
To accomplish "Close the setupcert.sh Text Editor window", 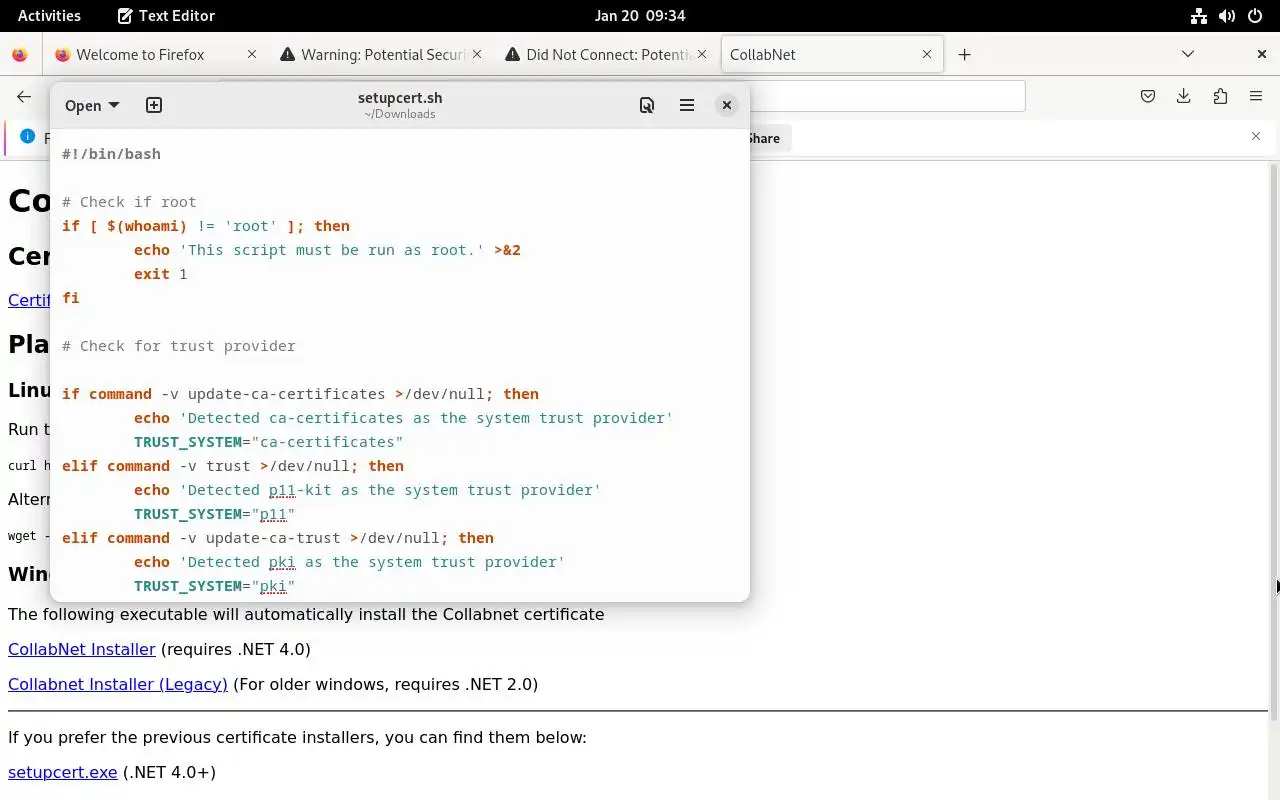I will (727, 105).
